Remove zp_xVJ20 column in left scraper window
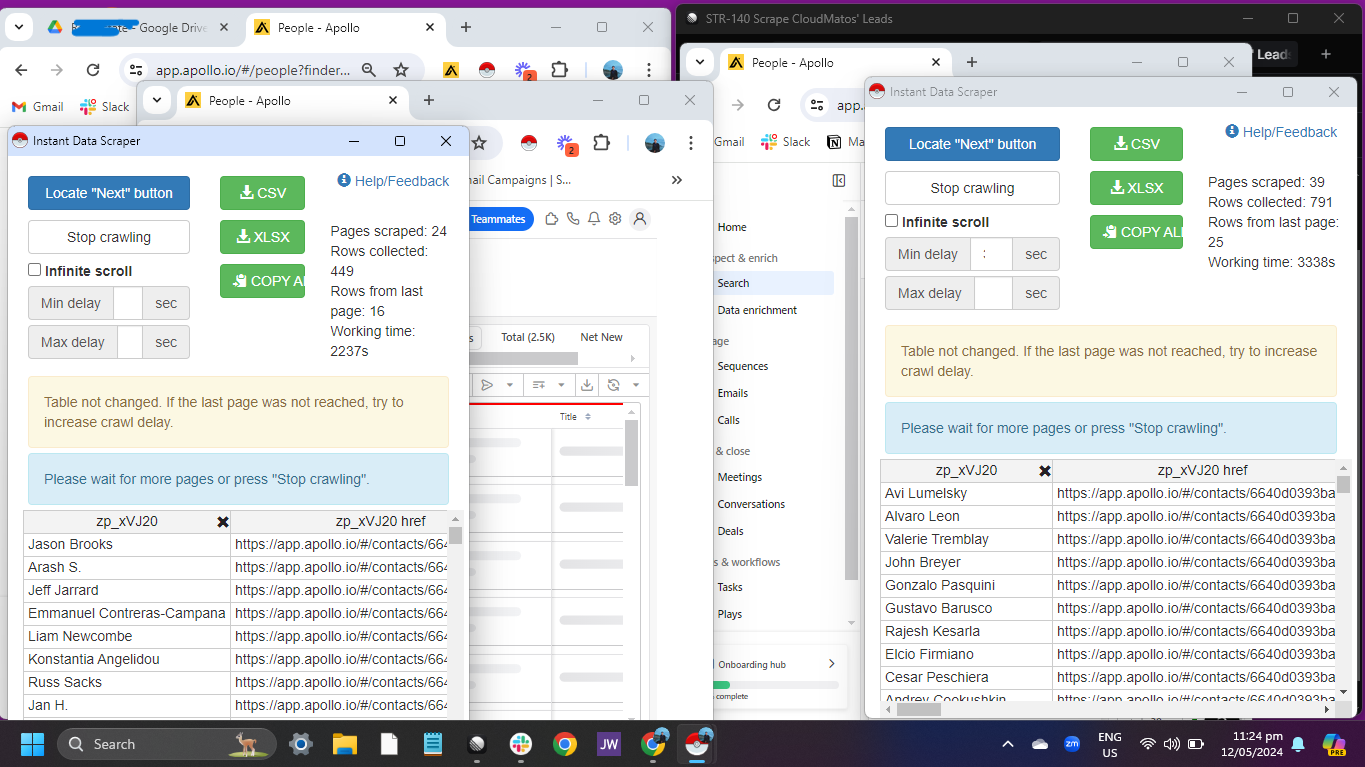1365x767 pixels. pos(222,522)
